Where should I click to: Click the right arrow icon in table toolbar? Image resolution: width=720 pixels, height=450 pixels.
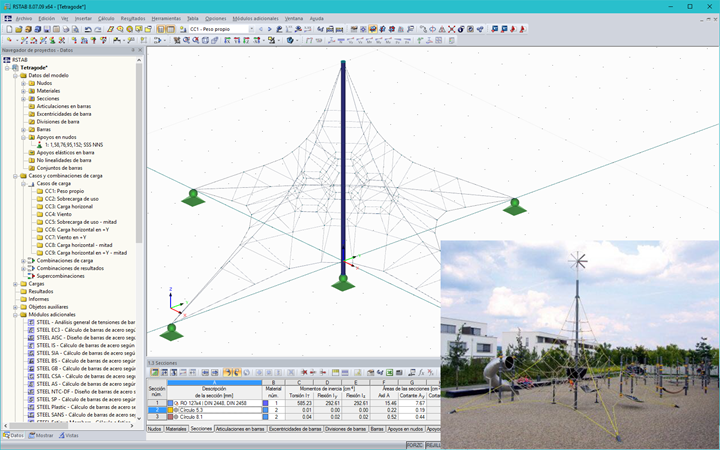214,372
